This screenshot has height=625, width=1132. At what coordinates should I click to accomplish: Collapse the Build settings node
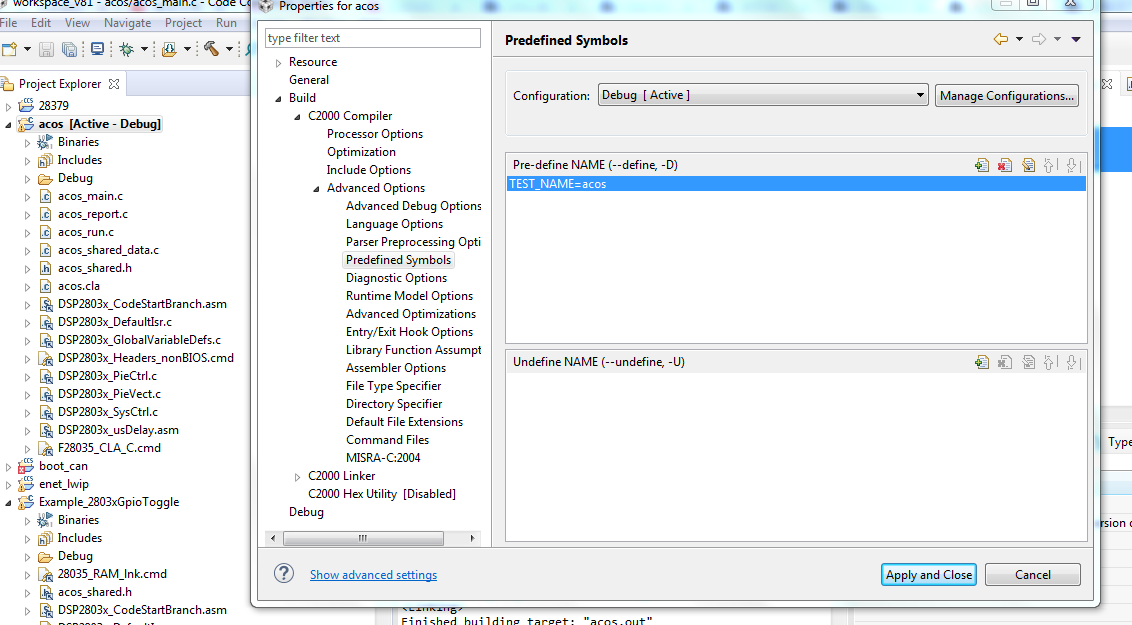click(278, 99)
